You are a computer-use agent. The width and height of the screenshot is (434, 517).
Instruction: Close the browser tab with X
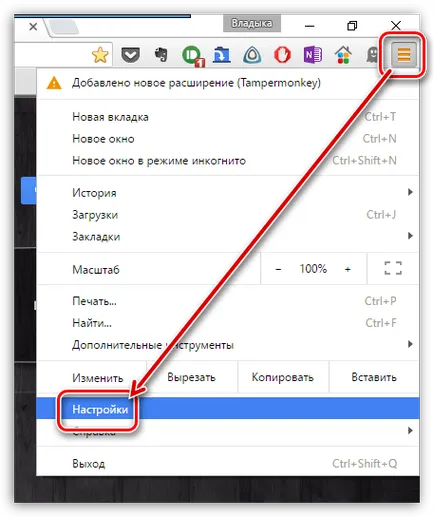pos(33,27)
